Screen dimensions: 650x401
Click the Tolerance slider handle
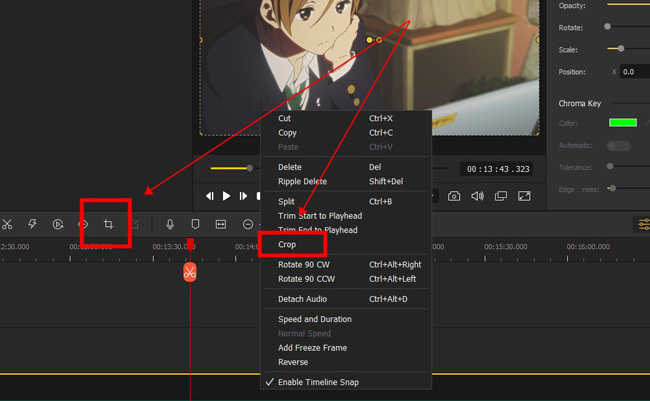tap(610, 166)
